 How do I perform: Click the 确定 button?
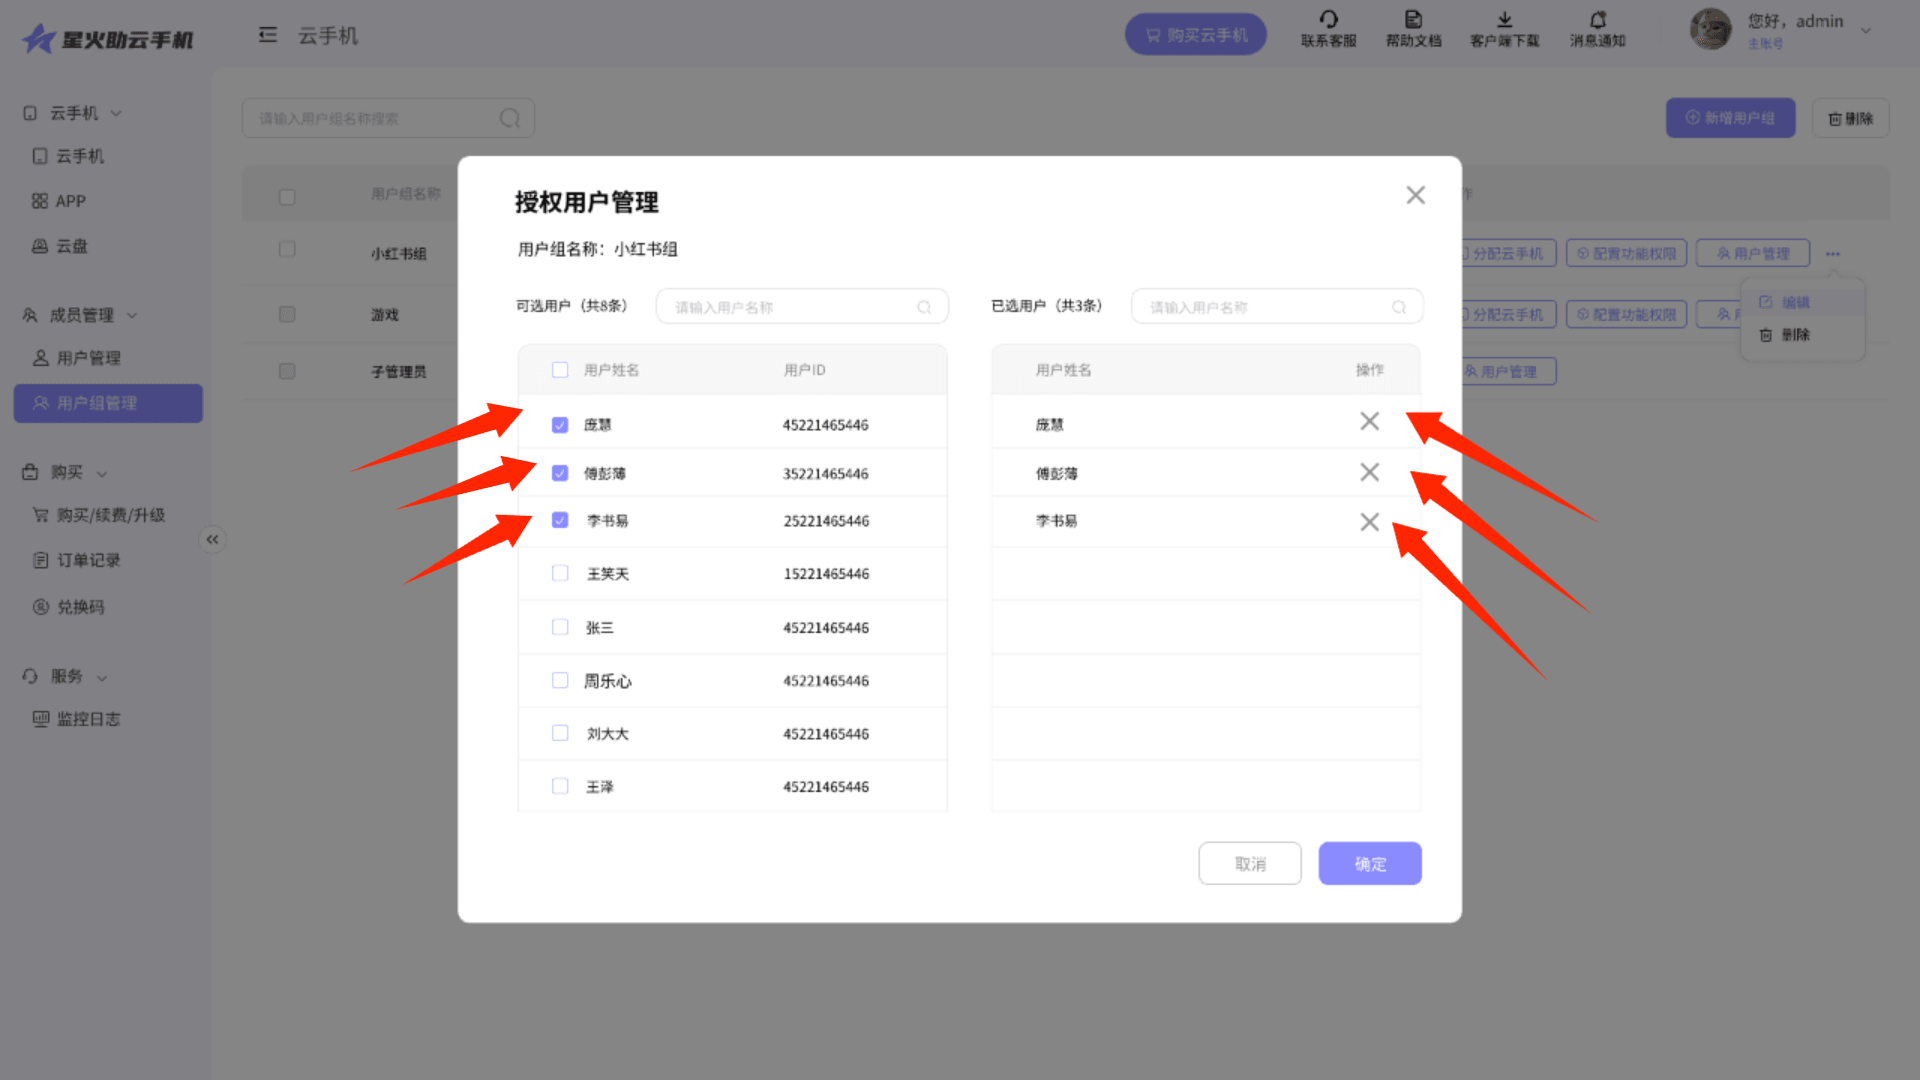tap(1369, 863)
